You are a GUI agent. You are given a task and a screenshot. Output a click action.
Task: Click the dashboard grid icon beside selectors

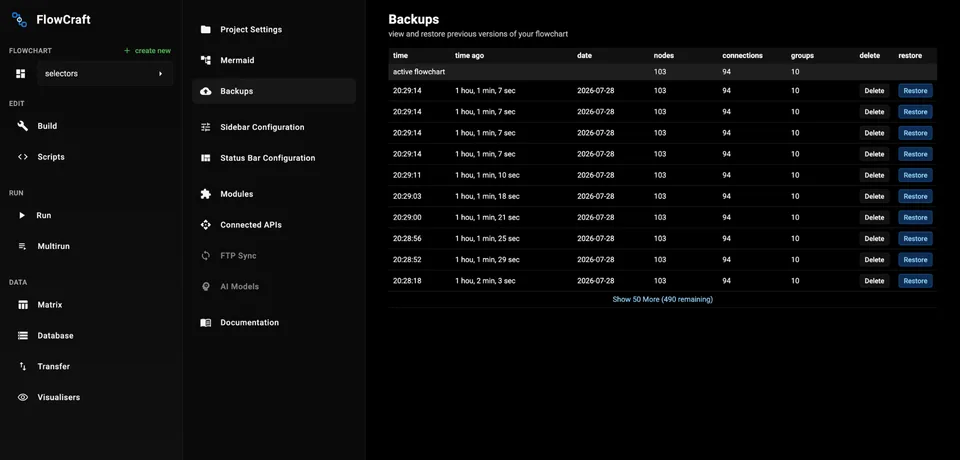pyautogui.click(x=21, y=74)
